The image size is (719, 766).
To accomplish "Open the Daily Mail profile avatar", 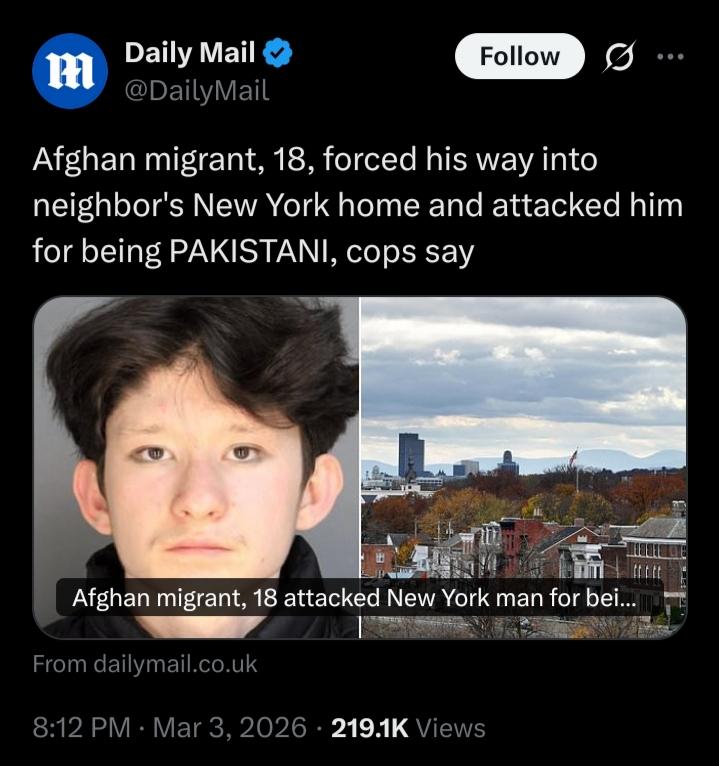I will tap(70, 71).
